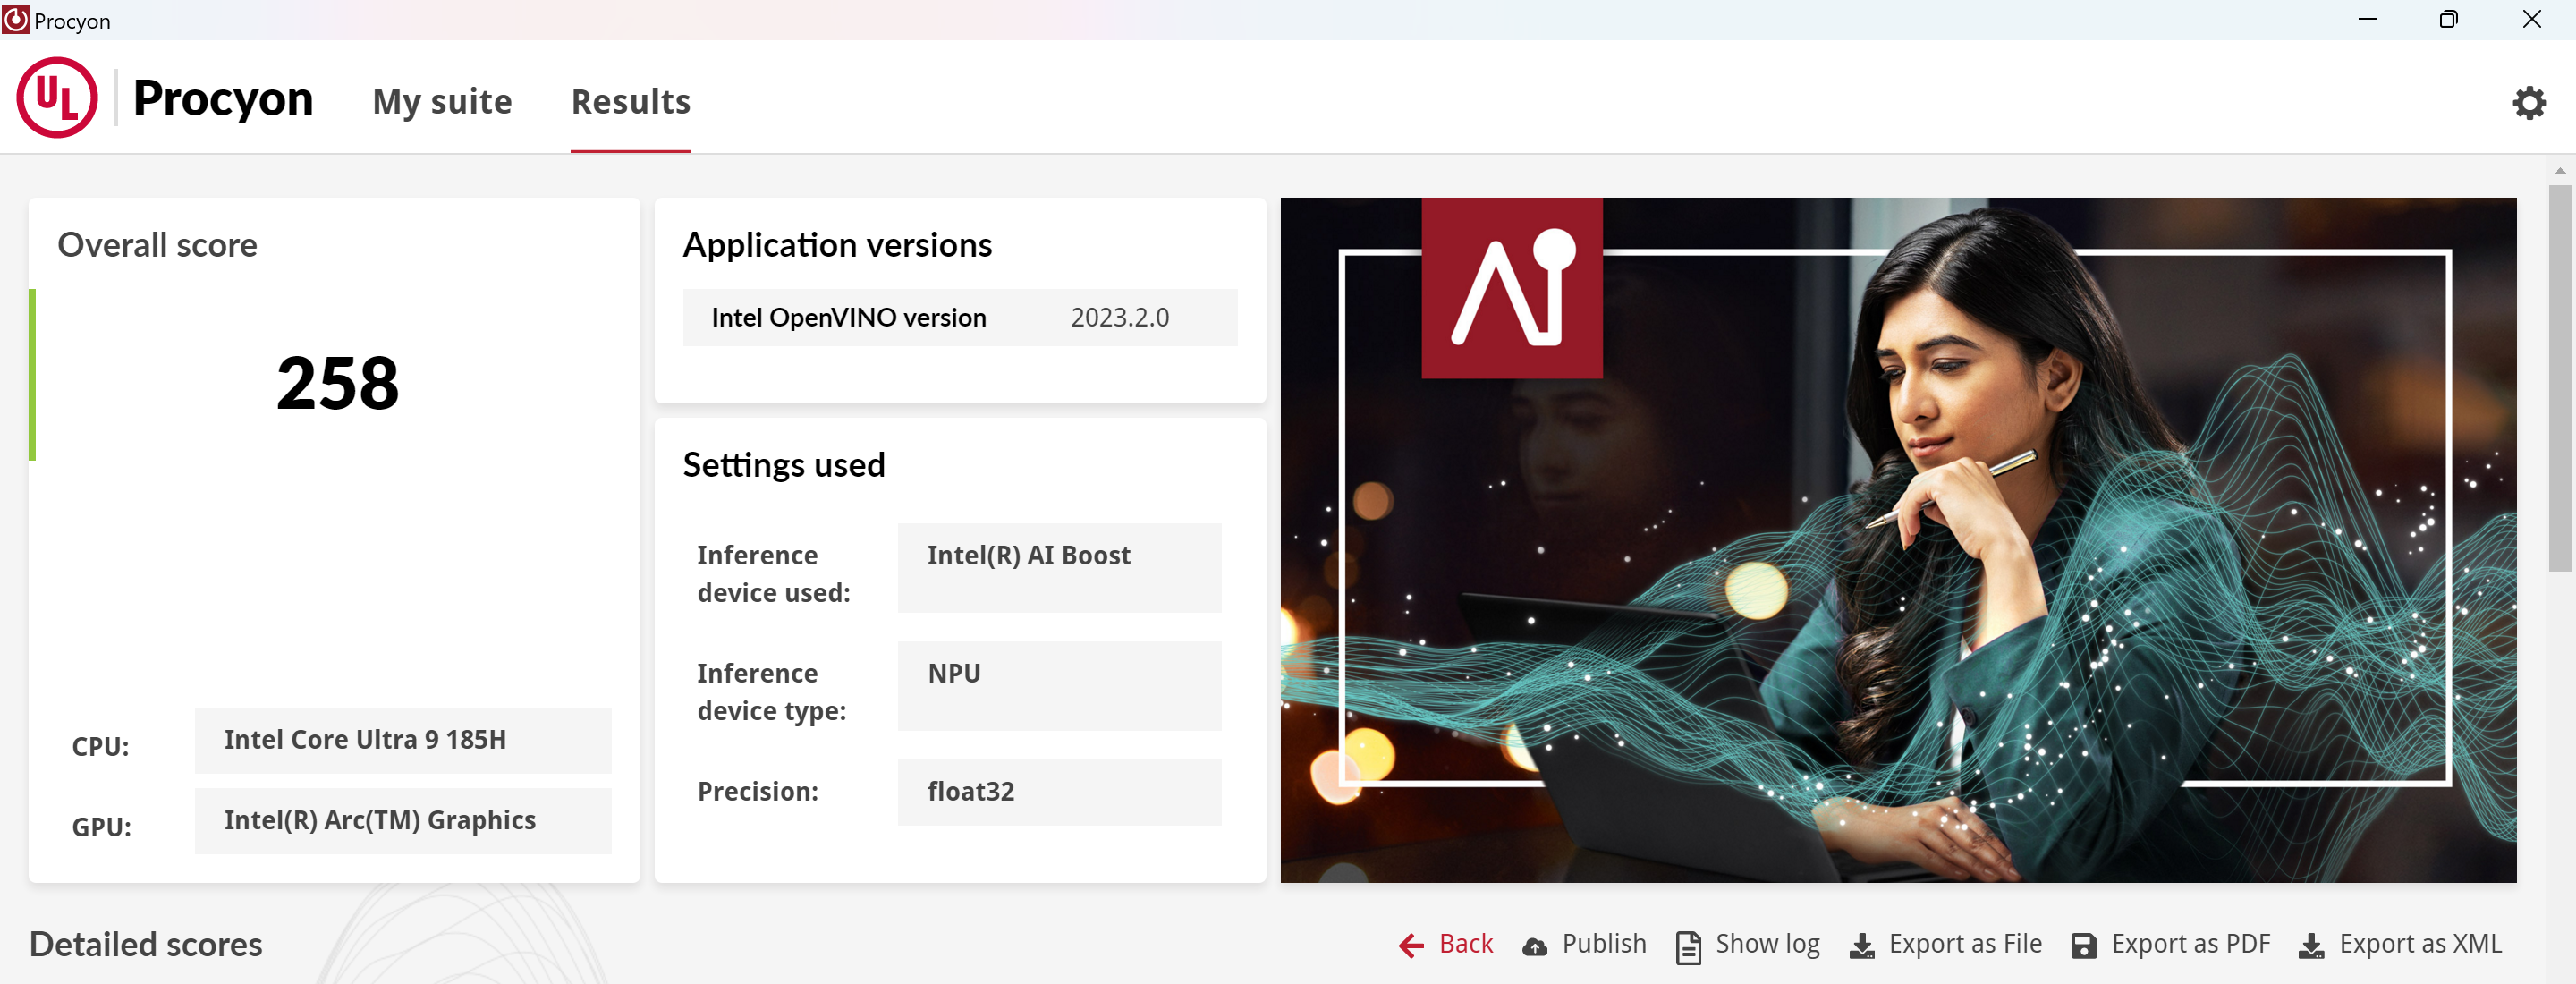Click the Overall score heading

coord(157,245)
